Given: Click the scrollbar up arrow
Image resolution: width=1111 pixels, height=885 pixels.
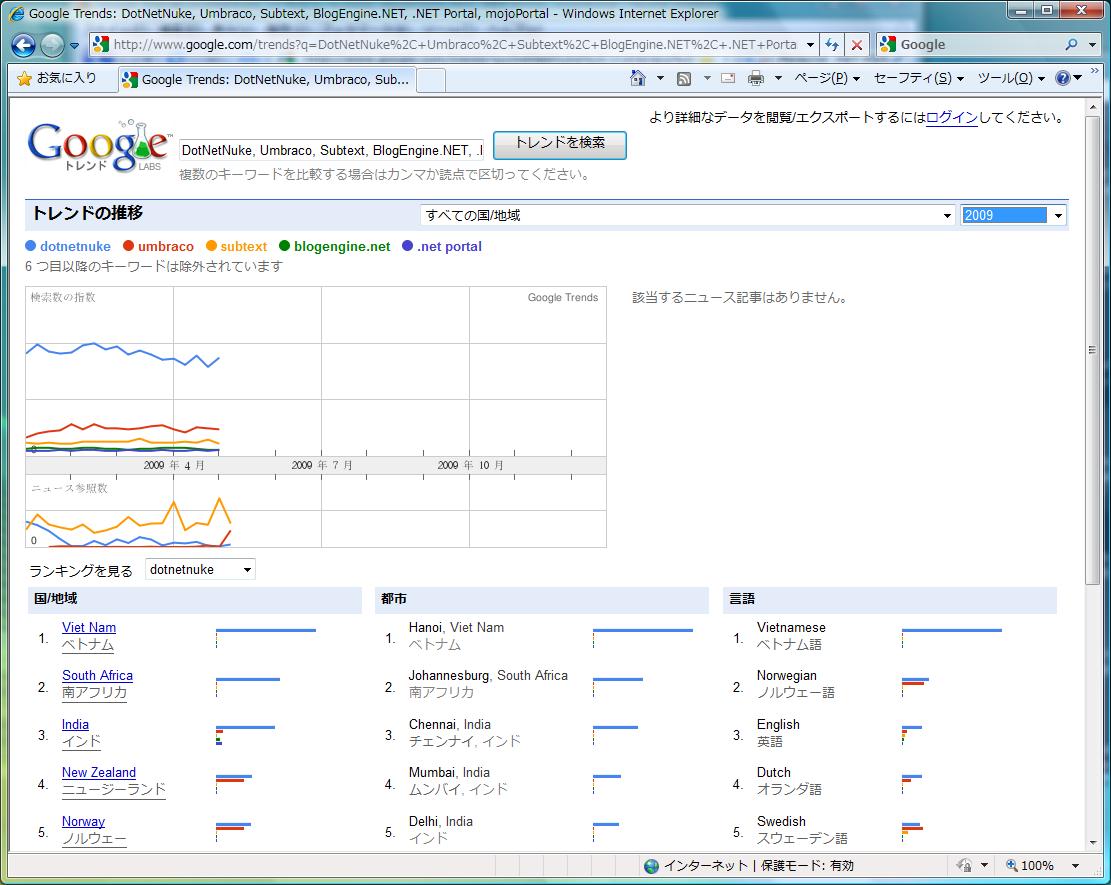Looking at the screenshot, I should (1092, 106).
